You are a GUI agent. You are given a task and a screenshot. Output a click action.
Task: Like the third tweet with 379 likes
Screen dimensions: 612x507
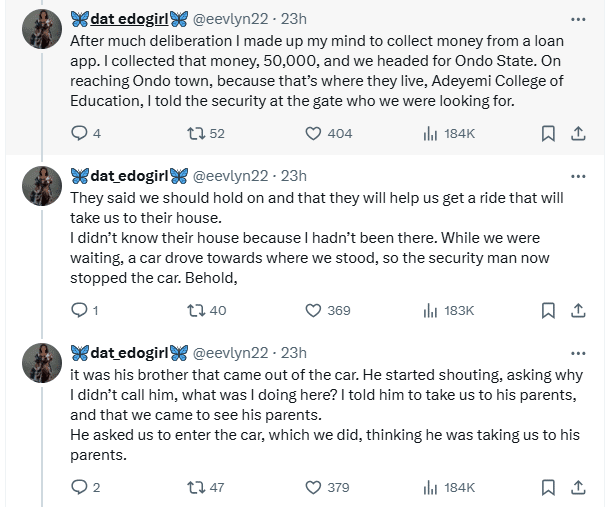click(x=312, y=487)
